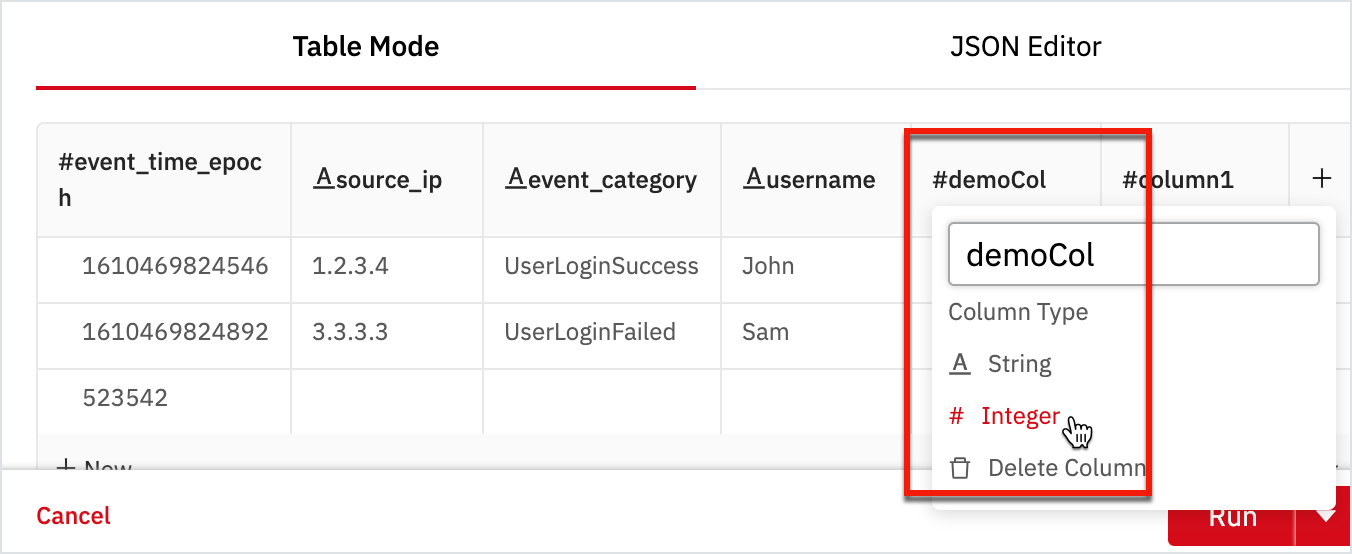This screenshot has height=554, width=1352.
Task: Click the plus icon to add column
Action: [1321, 179]
